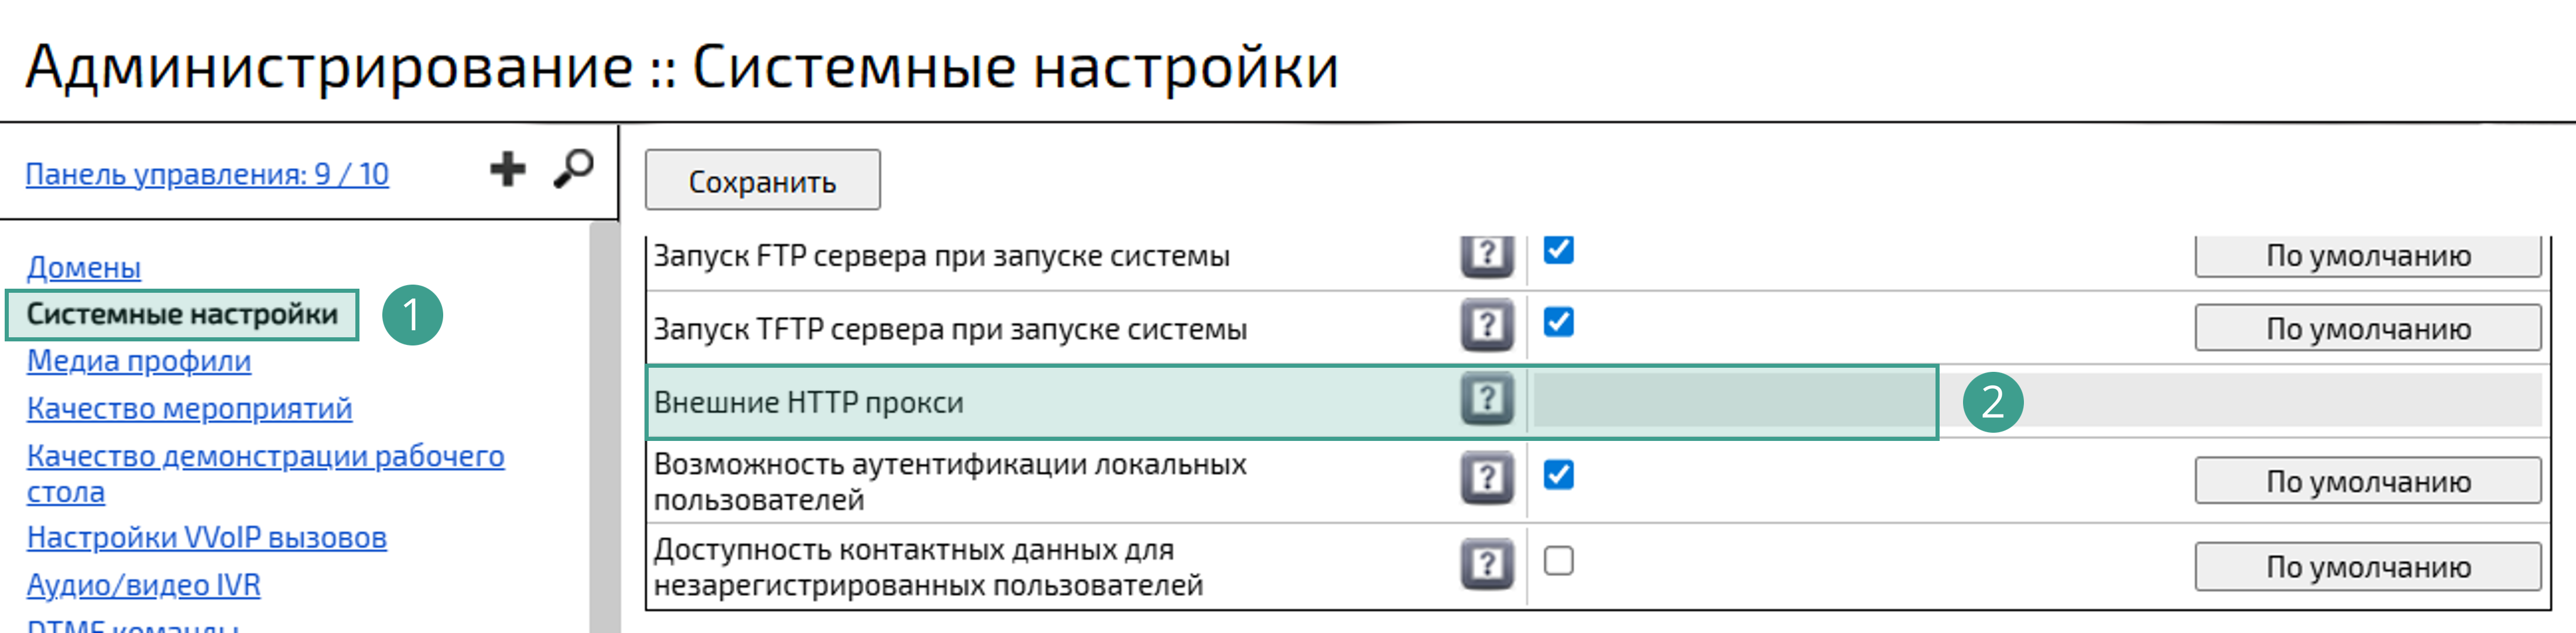Screen dimensions: 2576x633
Task: Add a new item via the plus icon
Action: tap(508, 169)
